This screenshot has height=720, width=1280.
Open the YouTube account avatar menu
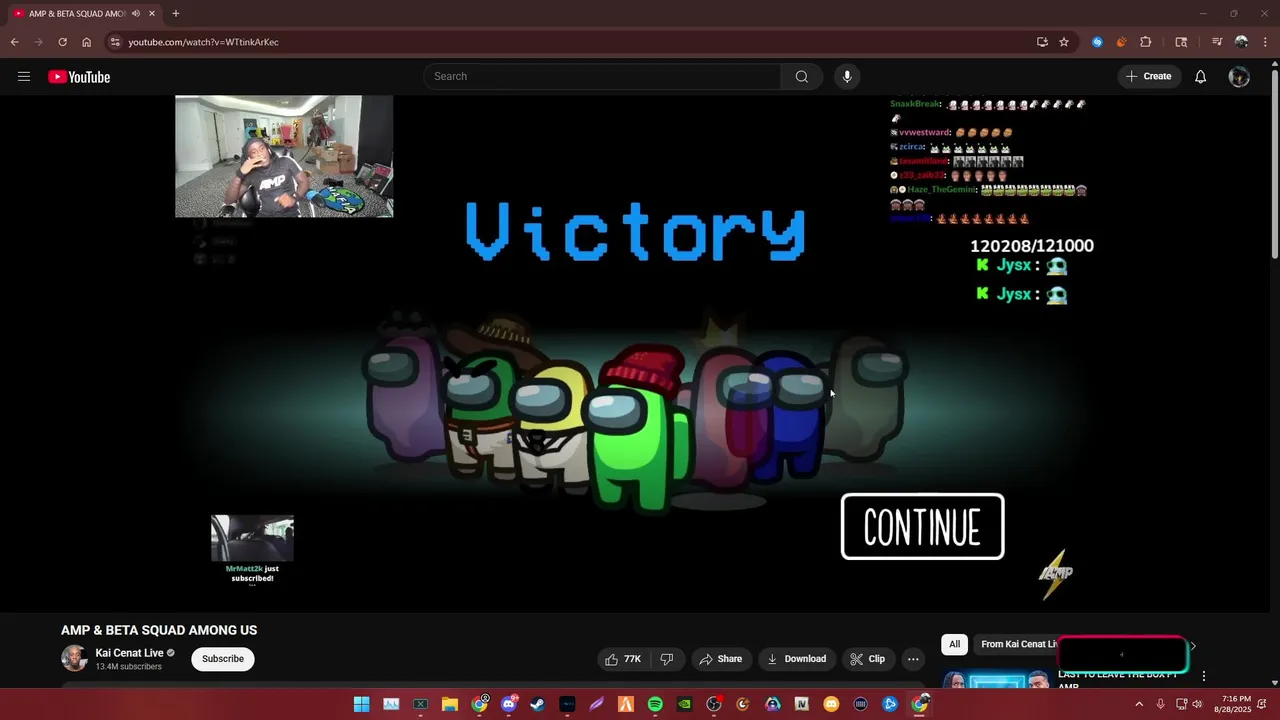[1239, 77]
